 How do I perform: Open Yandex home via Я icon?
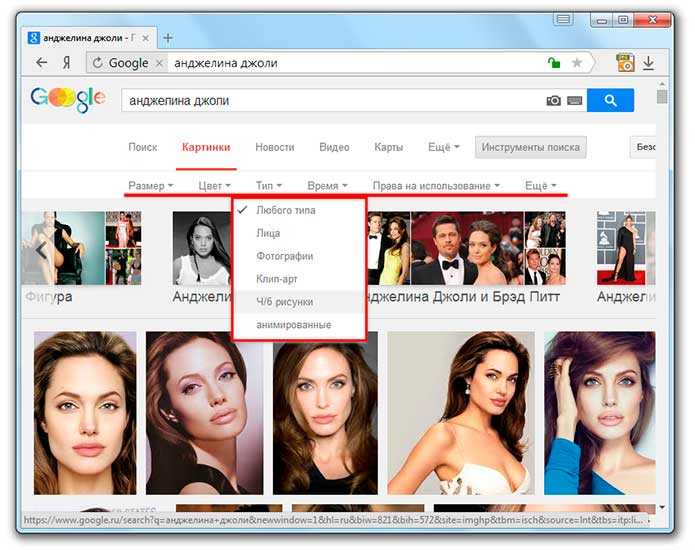pyautogui.click(x=66, y=63)
